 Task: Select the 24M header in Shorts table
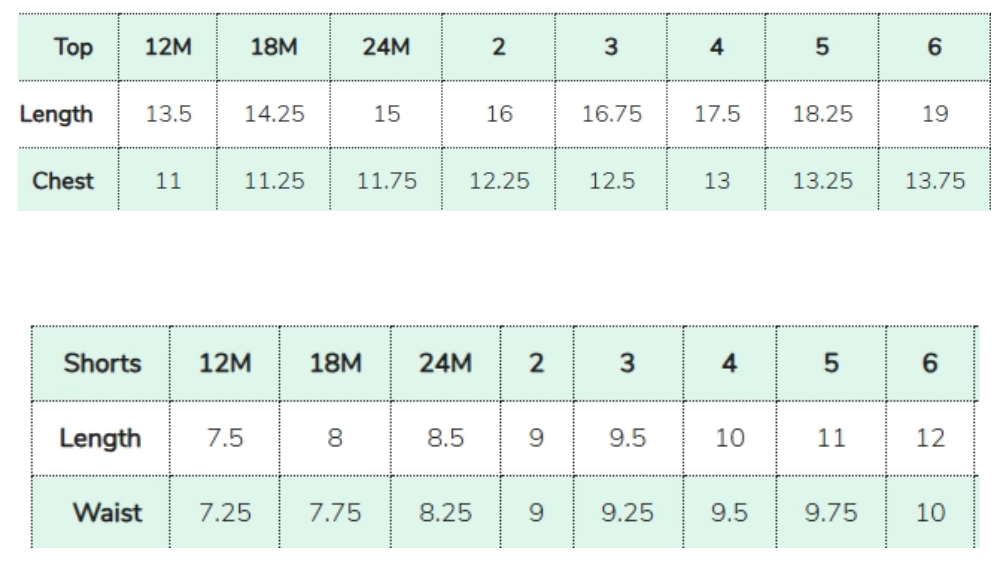click(445, 363)
